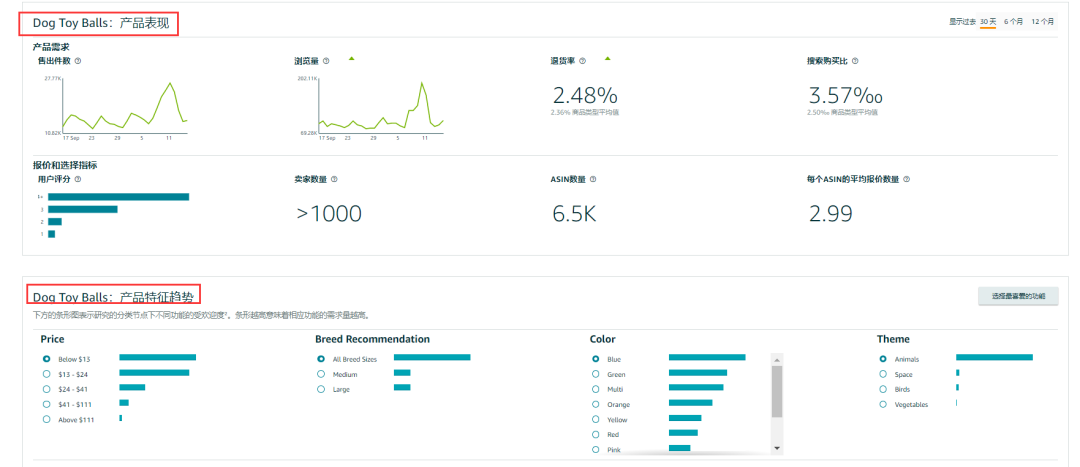This screenshot has height=467, width=1080.
Task: Switch time range to 12个月
Action: pos(1042,21)
